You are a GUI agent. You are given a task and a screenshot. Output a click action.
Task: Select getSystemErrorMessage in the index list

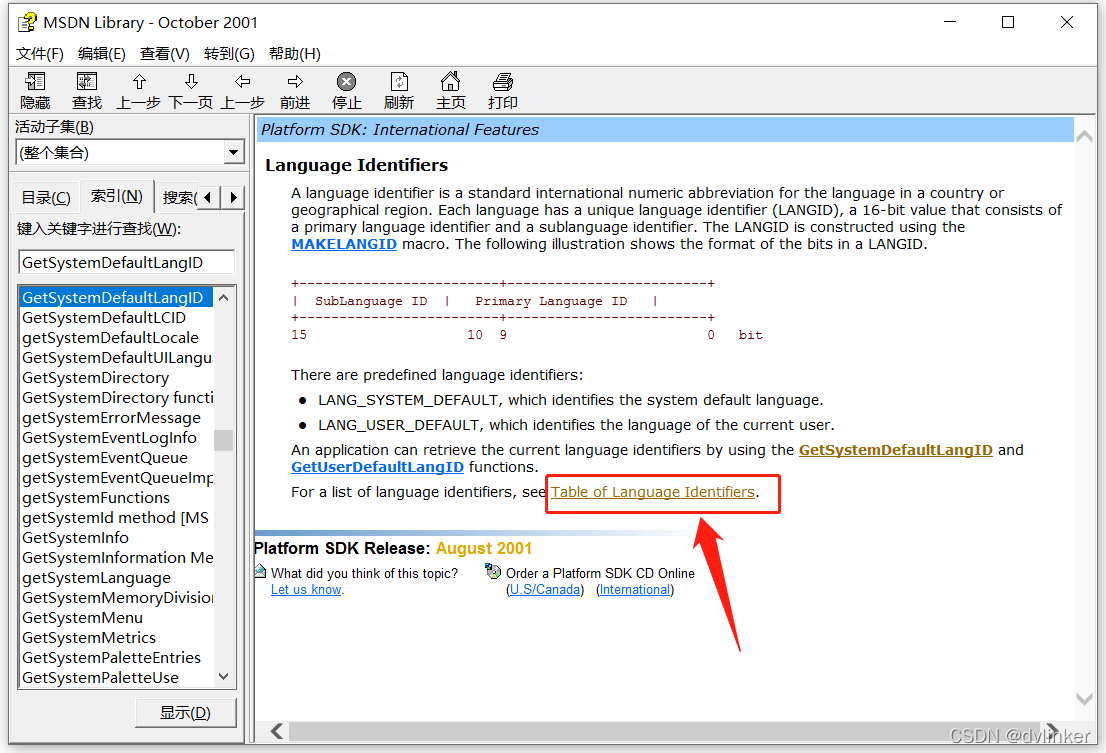(116, 418)
